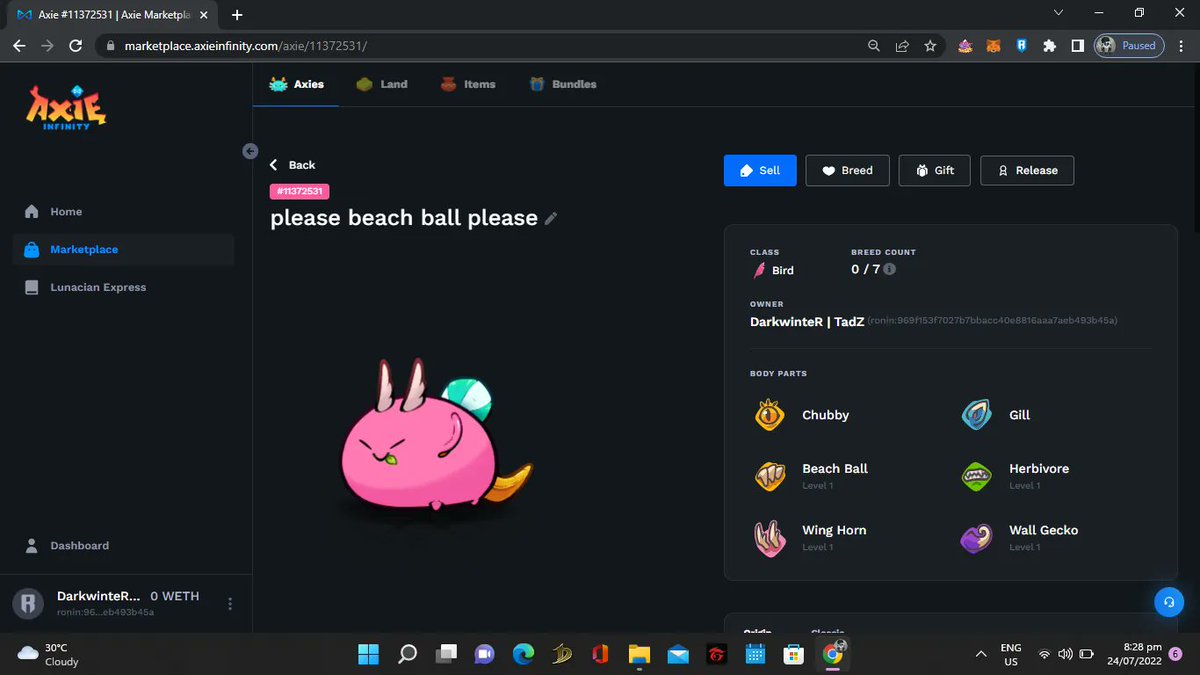The width and height of the screenshot is (1200, 675).
Task: Click the DarkwinteR account avatar at bottom
Action: click(28, 603)
